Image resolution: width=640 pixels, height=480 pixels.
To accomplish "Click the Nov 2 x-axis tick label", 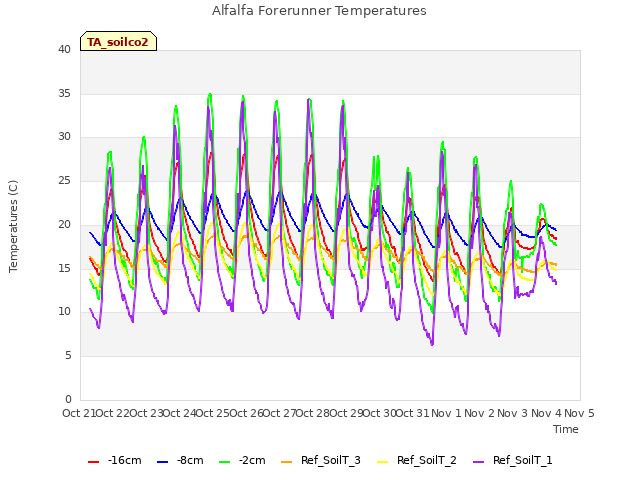I will (x=480, y=413).
